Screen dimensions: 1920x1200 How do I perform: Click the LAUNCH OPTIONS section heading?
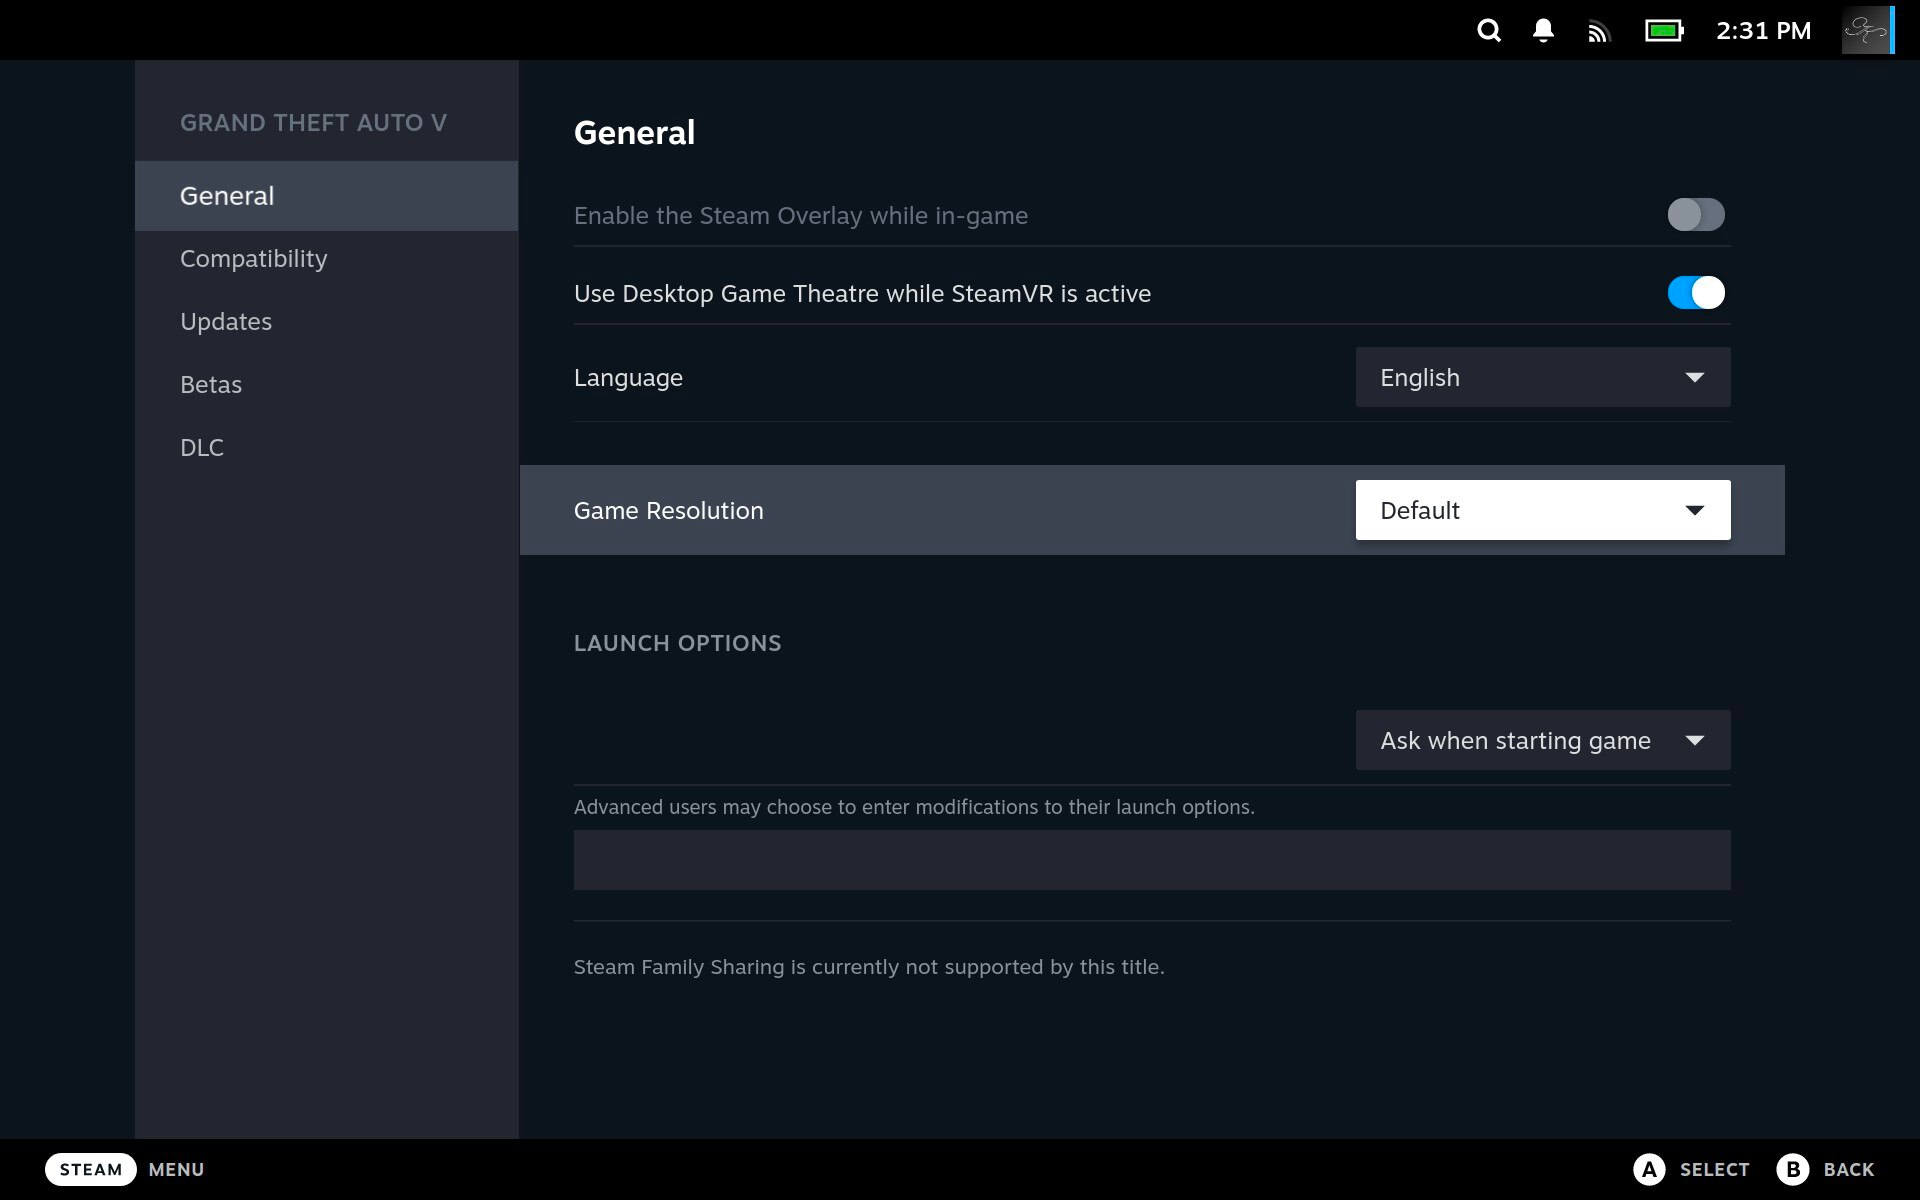coord(677,643)
